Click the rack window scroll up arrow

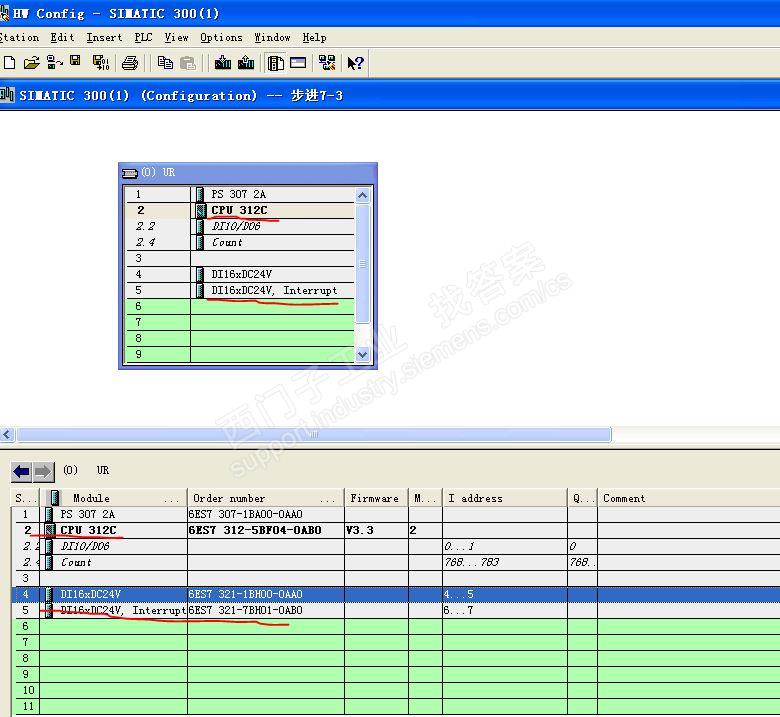point(363,196)
